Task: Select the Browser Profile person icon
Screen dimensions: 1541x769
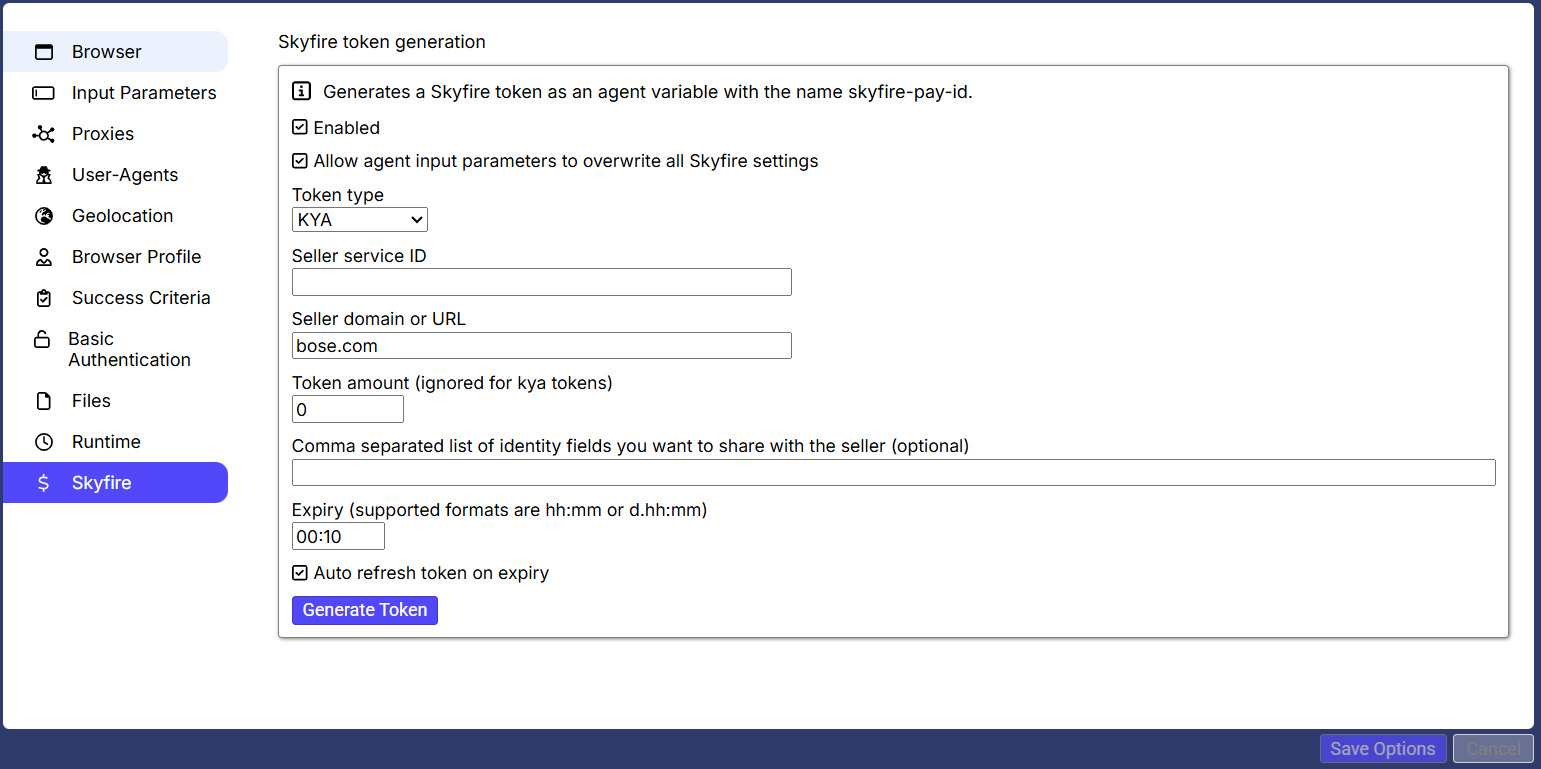Action: click(44, 256)
